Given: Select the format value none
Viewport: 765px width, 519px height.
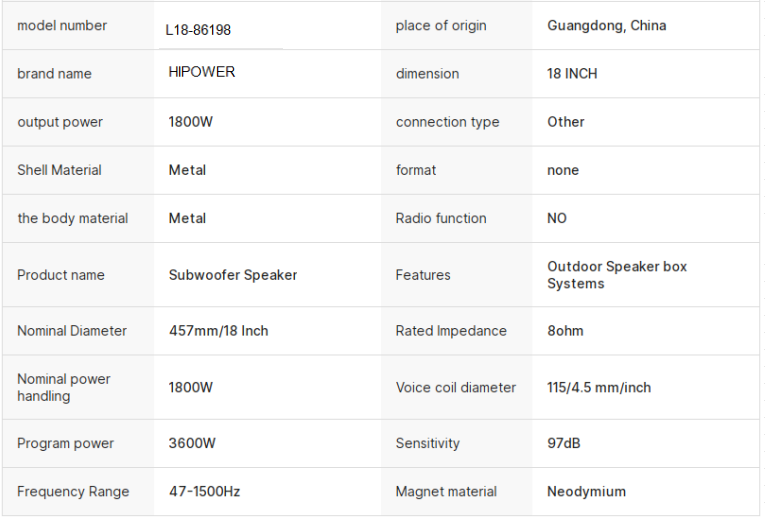Looking at the screenshot, I should pos(563,170).
